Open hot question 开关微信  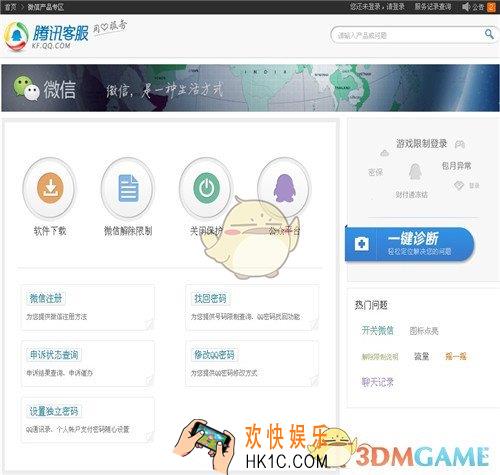[x=377, y=330]
